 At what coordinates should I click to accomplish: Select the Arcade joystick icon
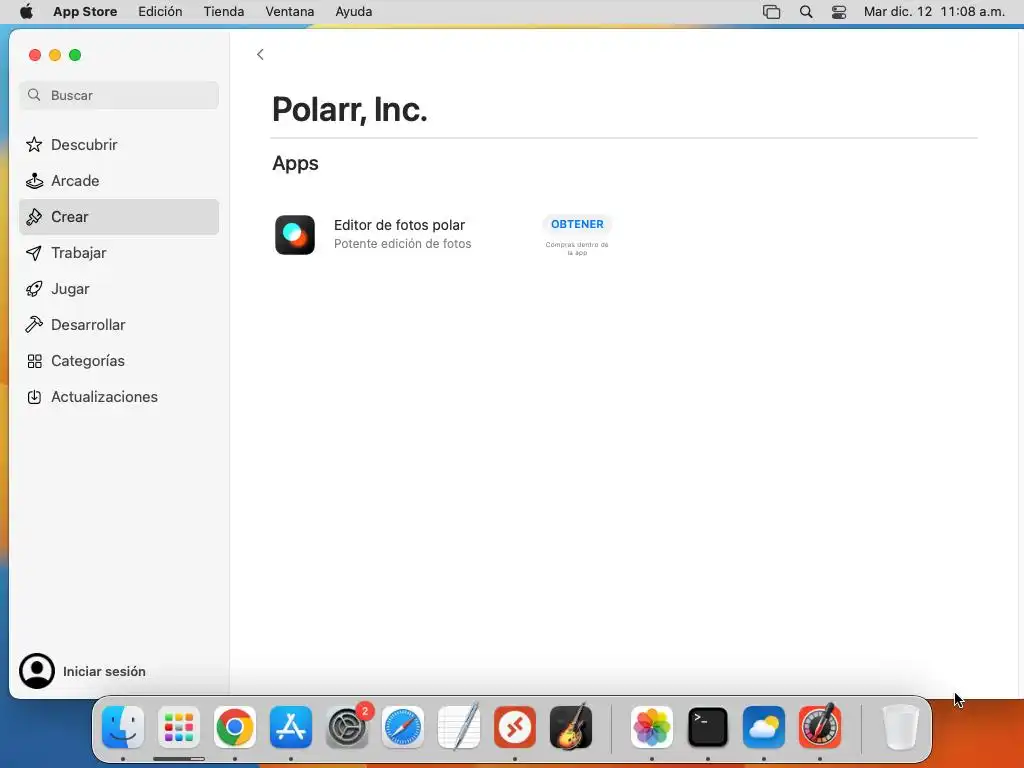34,180
